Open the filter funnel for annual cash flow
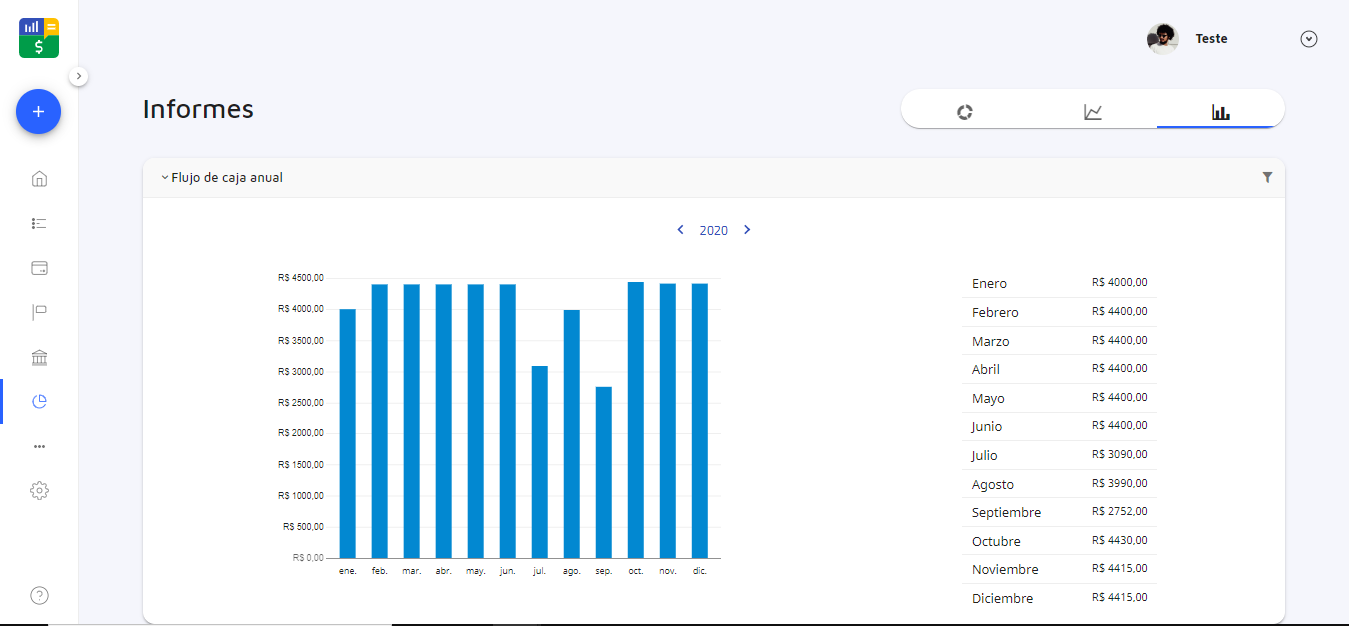 tap(1267, 177)
